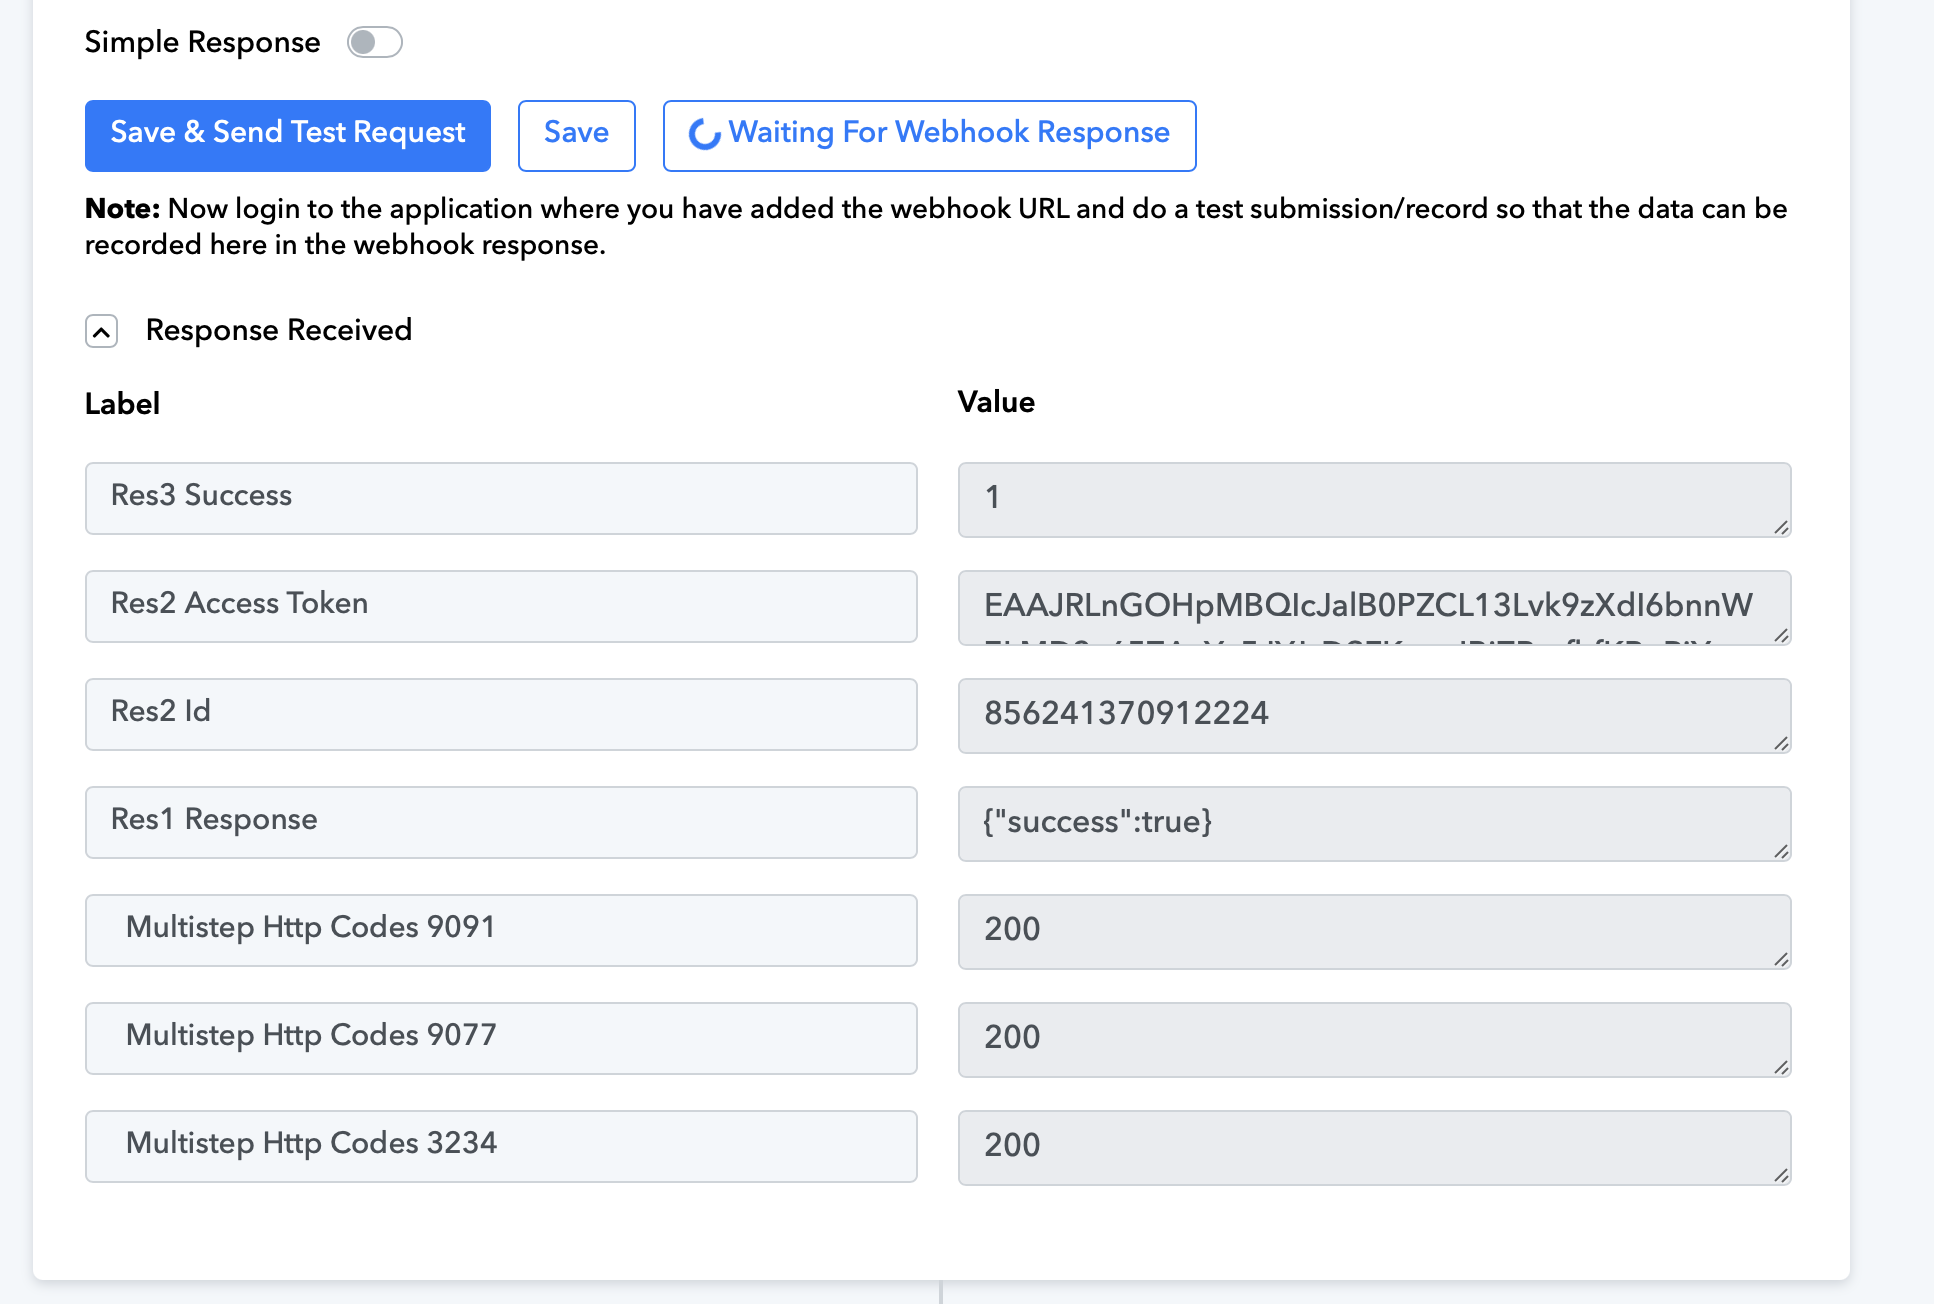This screenshot has height=1304, width=1934.
Task: Click the Res2 Id label field
Action: click(500, 714)
